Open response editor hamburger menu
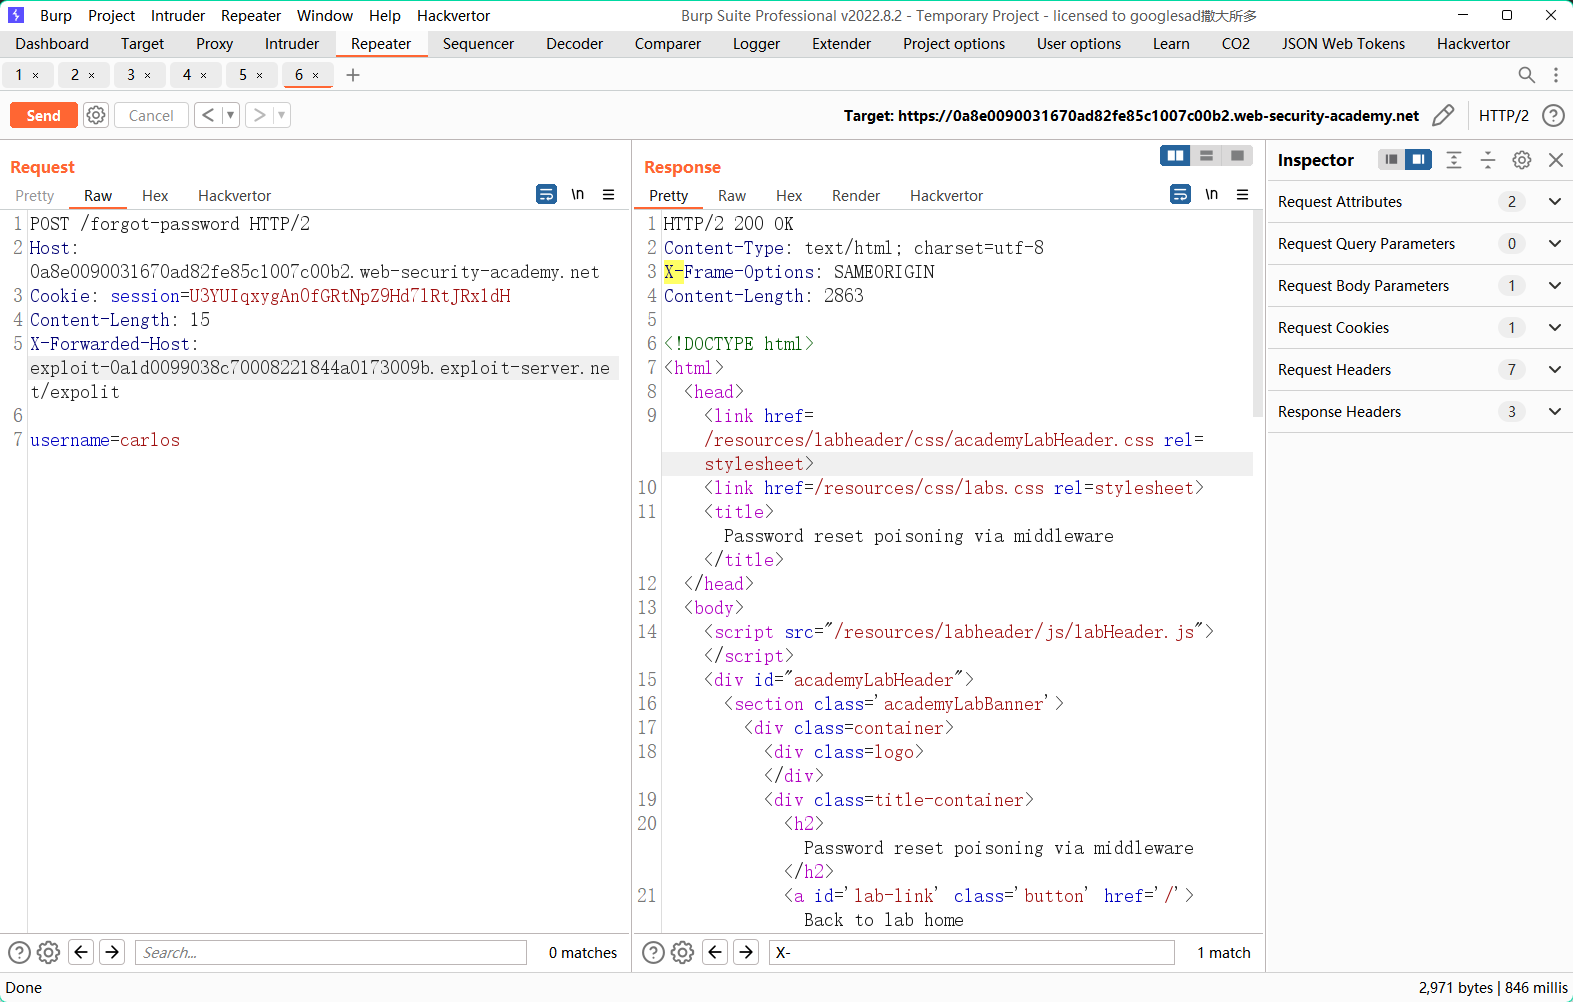 [x=1242, y=194]
